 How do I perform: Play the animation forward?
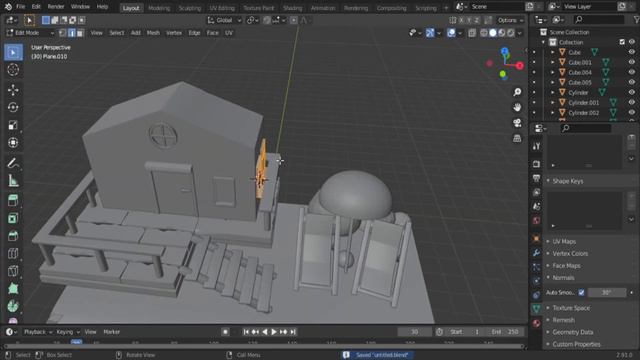click(x=274, y=332)
